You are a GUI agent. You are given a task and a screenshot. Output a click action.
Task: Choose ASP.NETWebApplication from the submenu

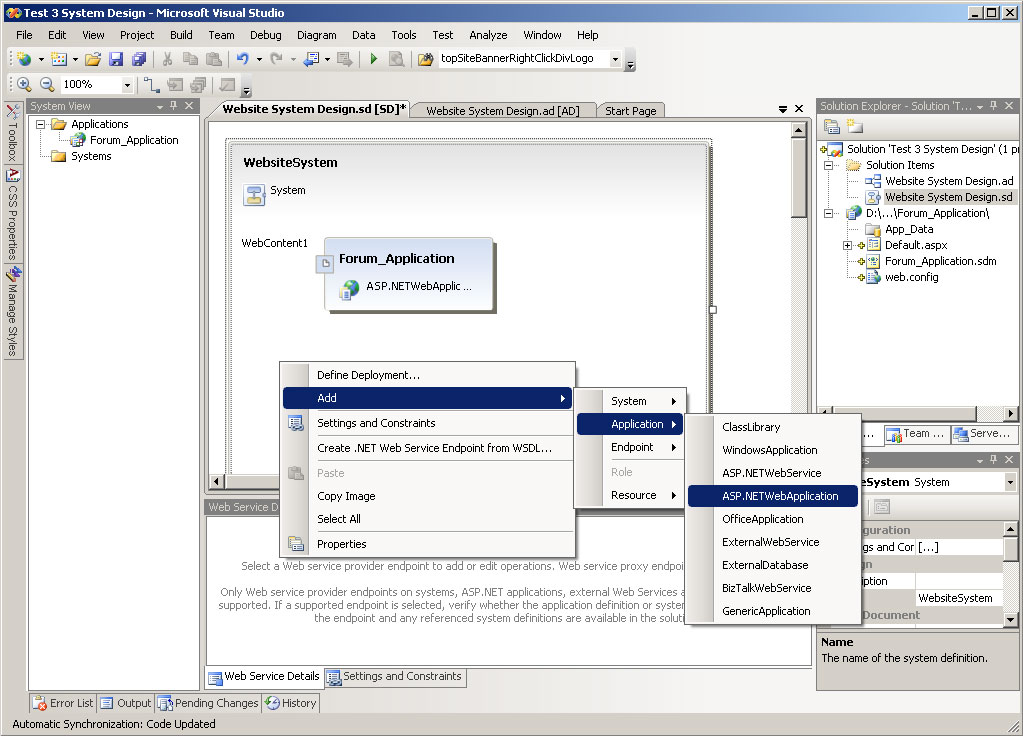(x=772, y=496)
